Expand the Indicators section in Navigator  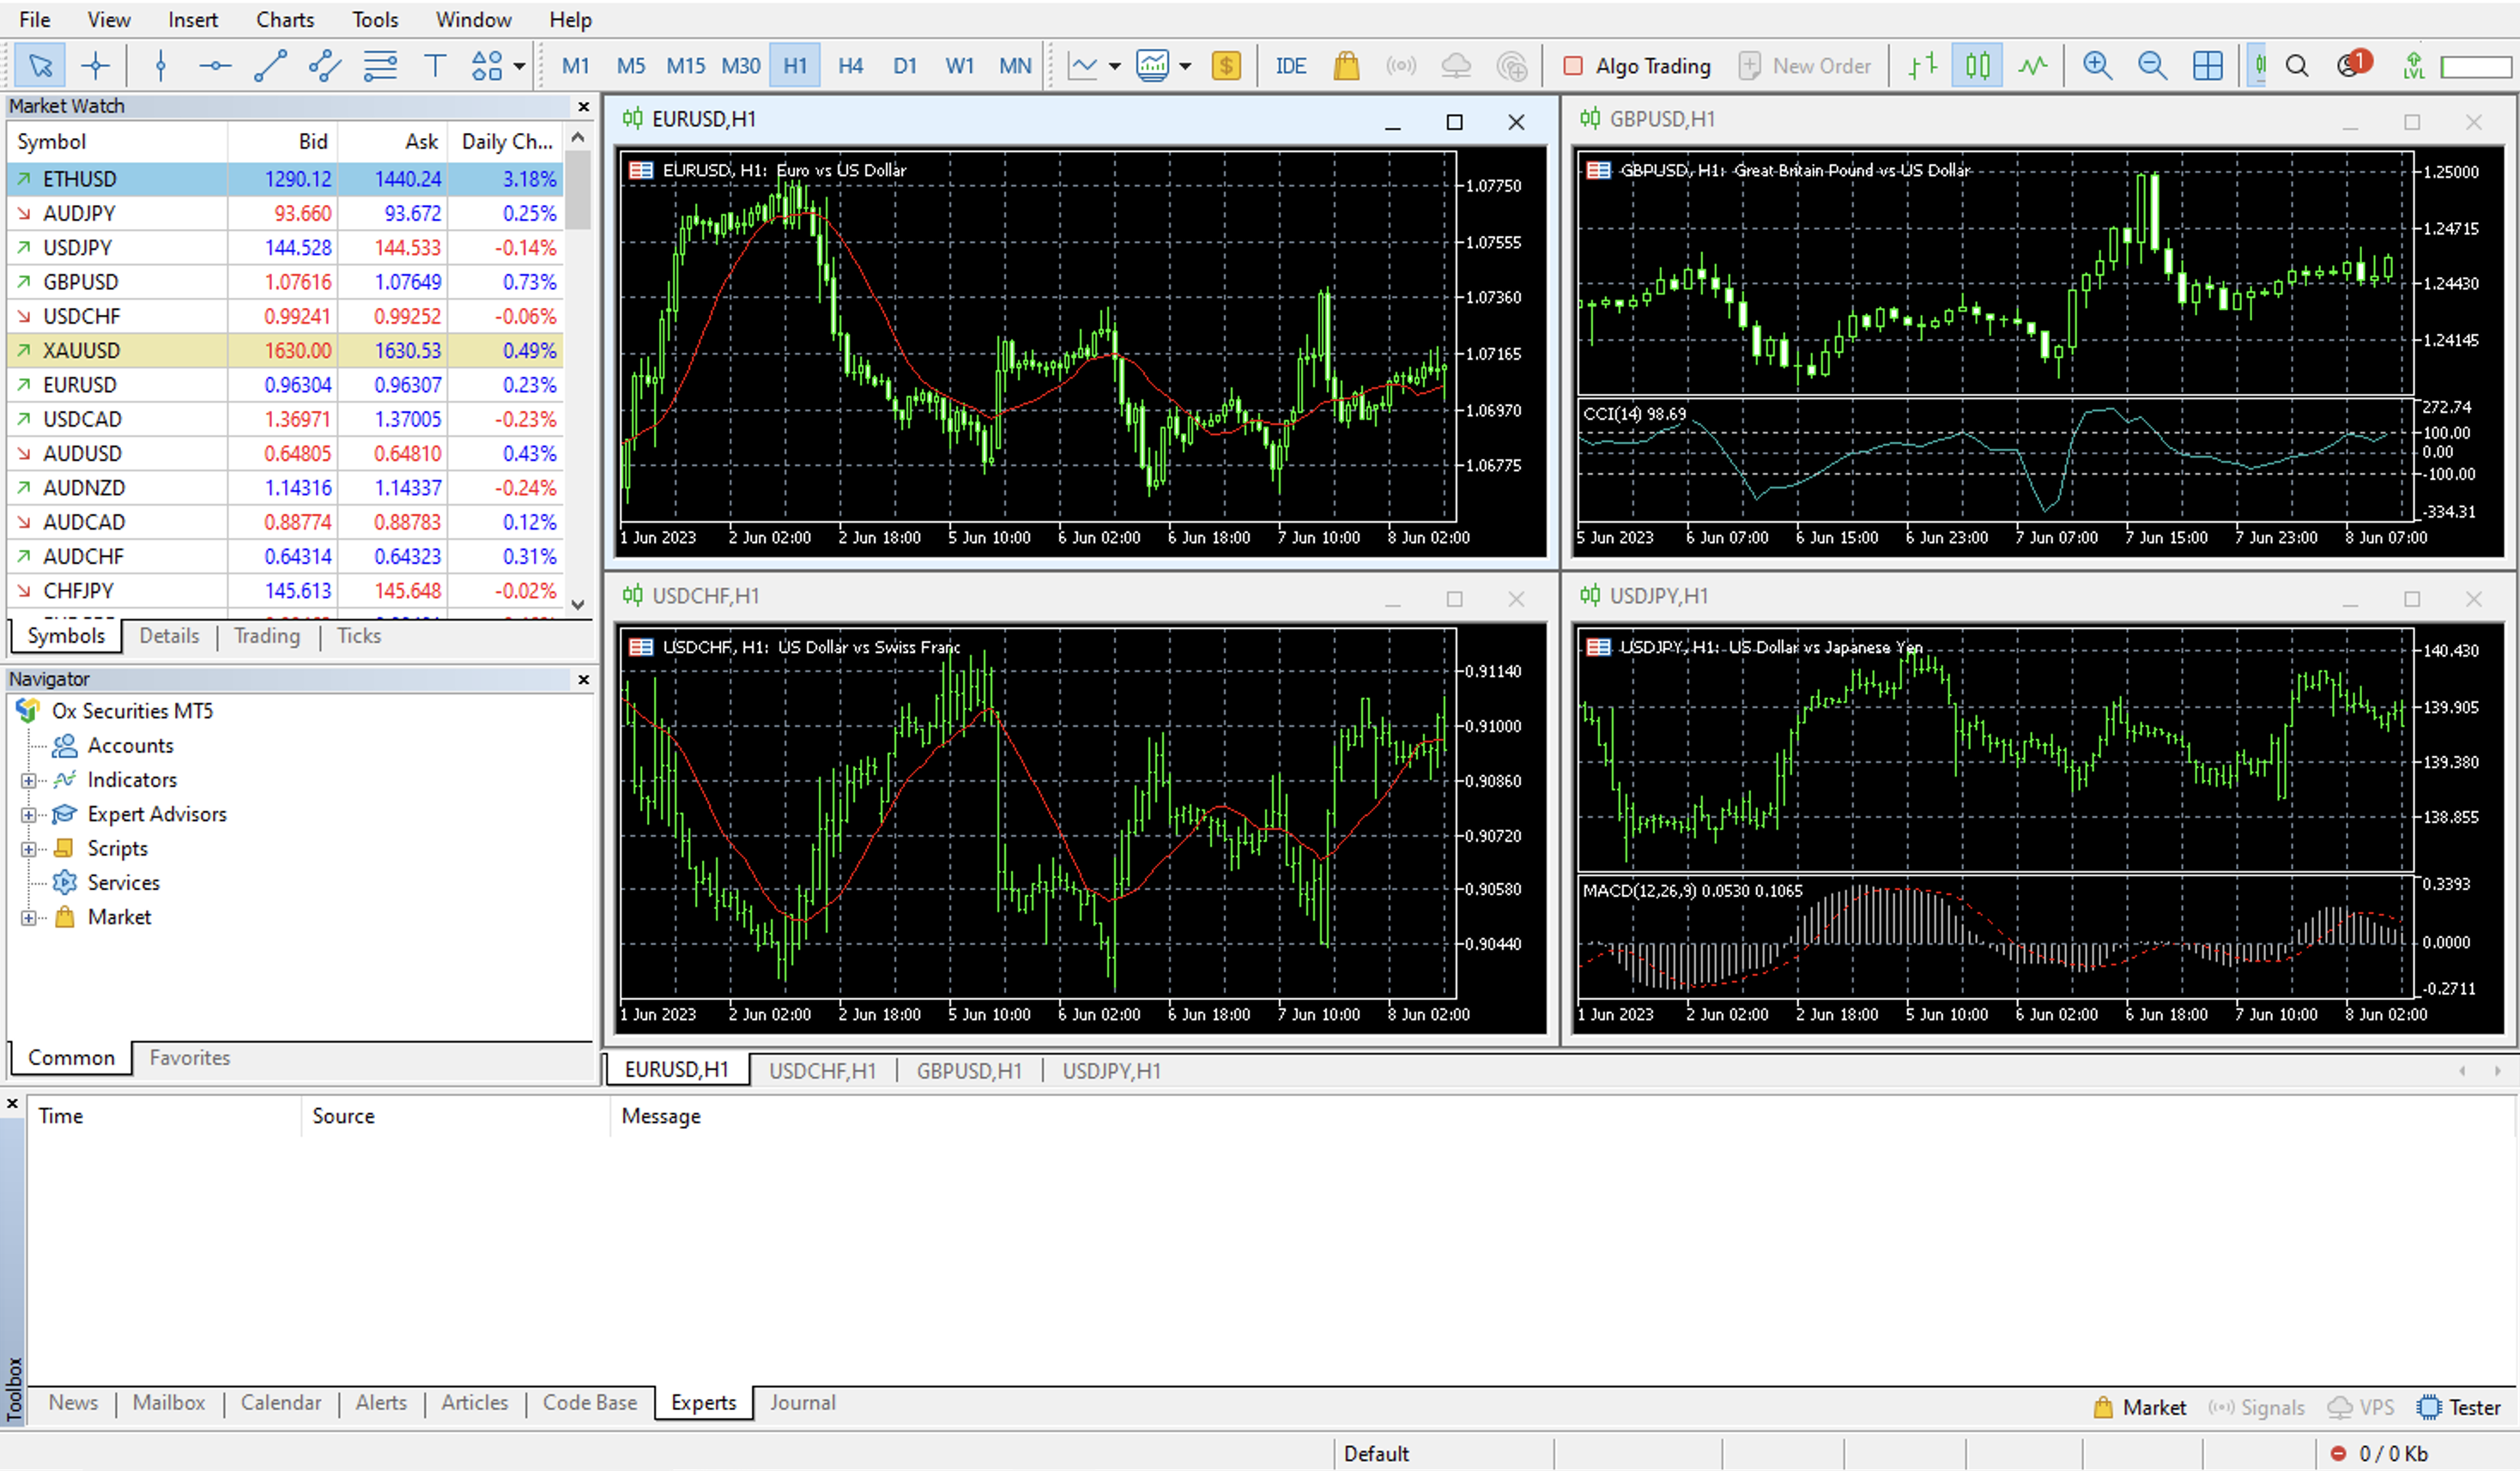[x=25, y=779]
